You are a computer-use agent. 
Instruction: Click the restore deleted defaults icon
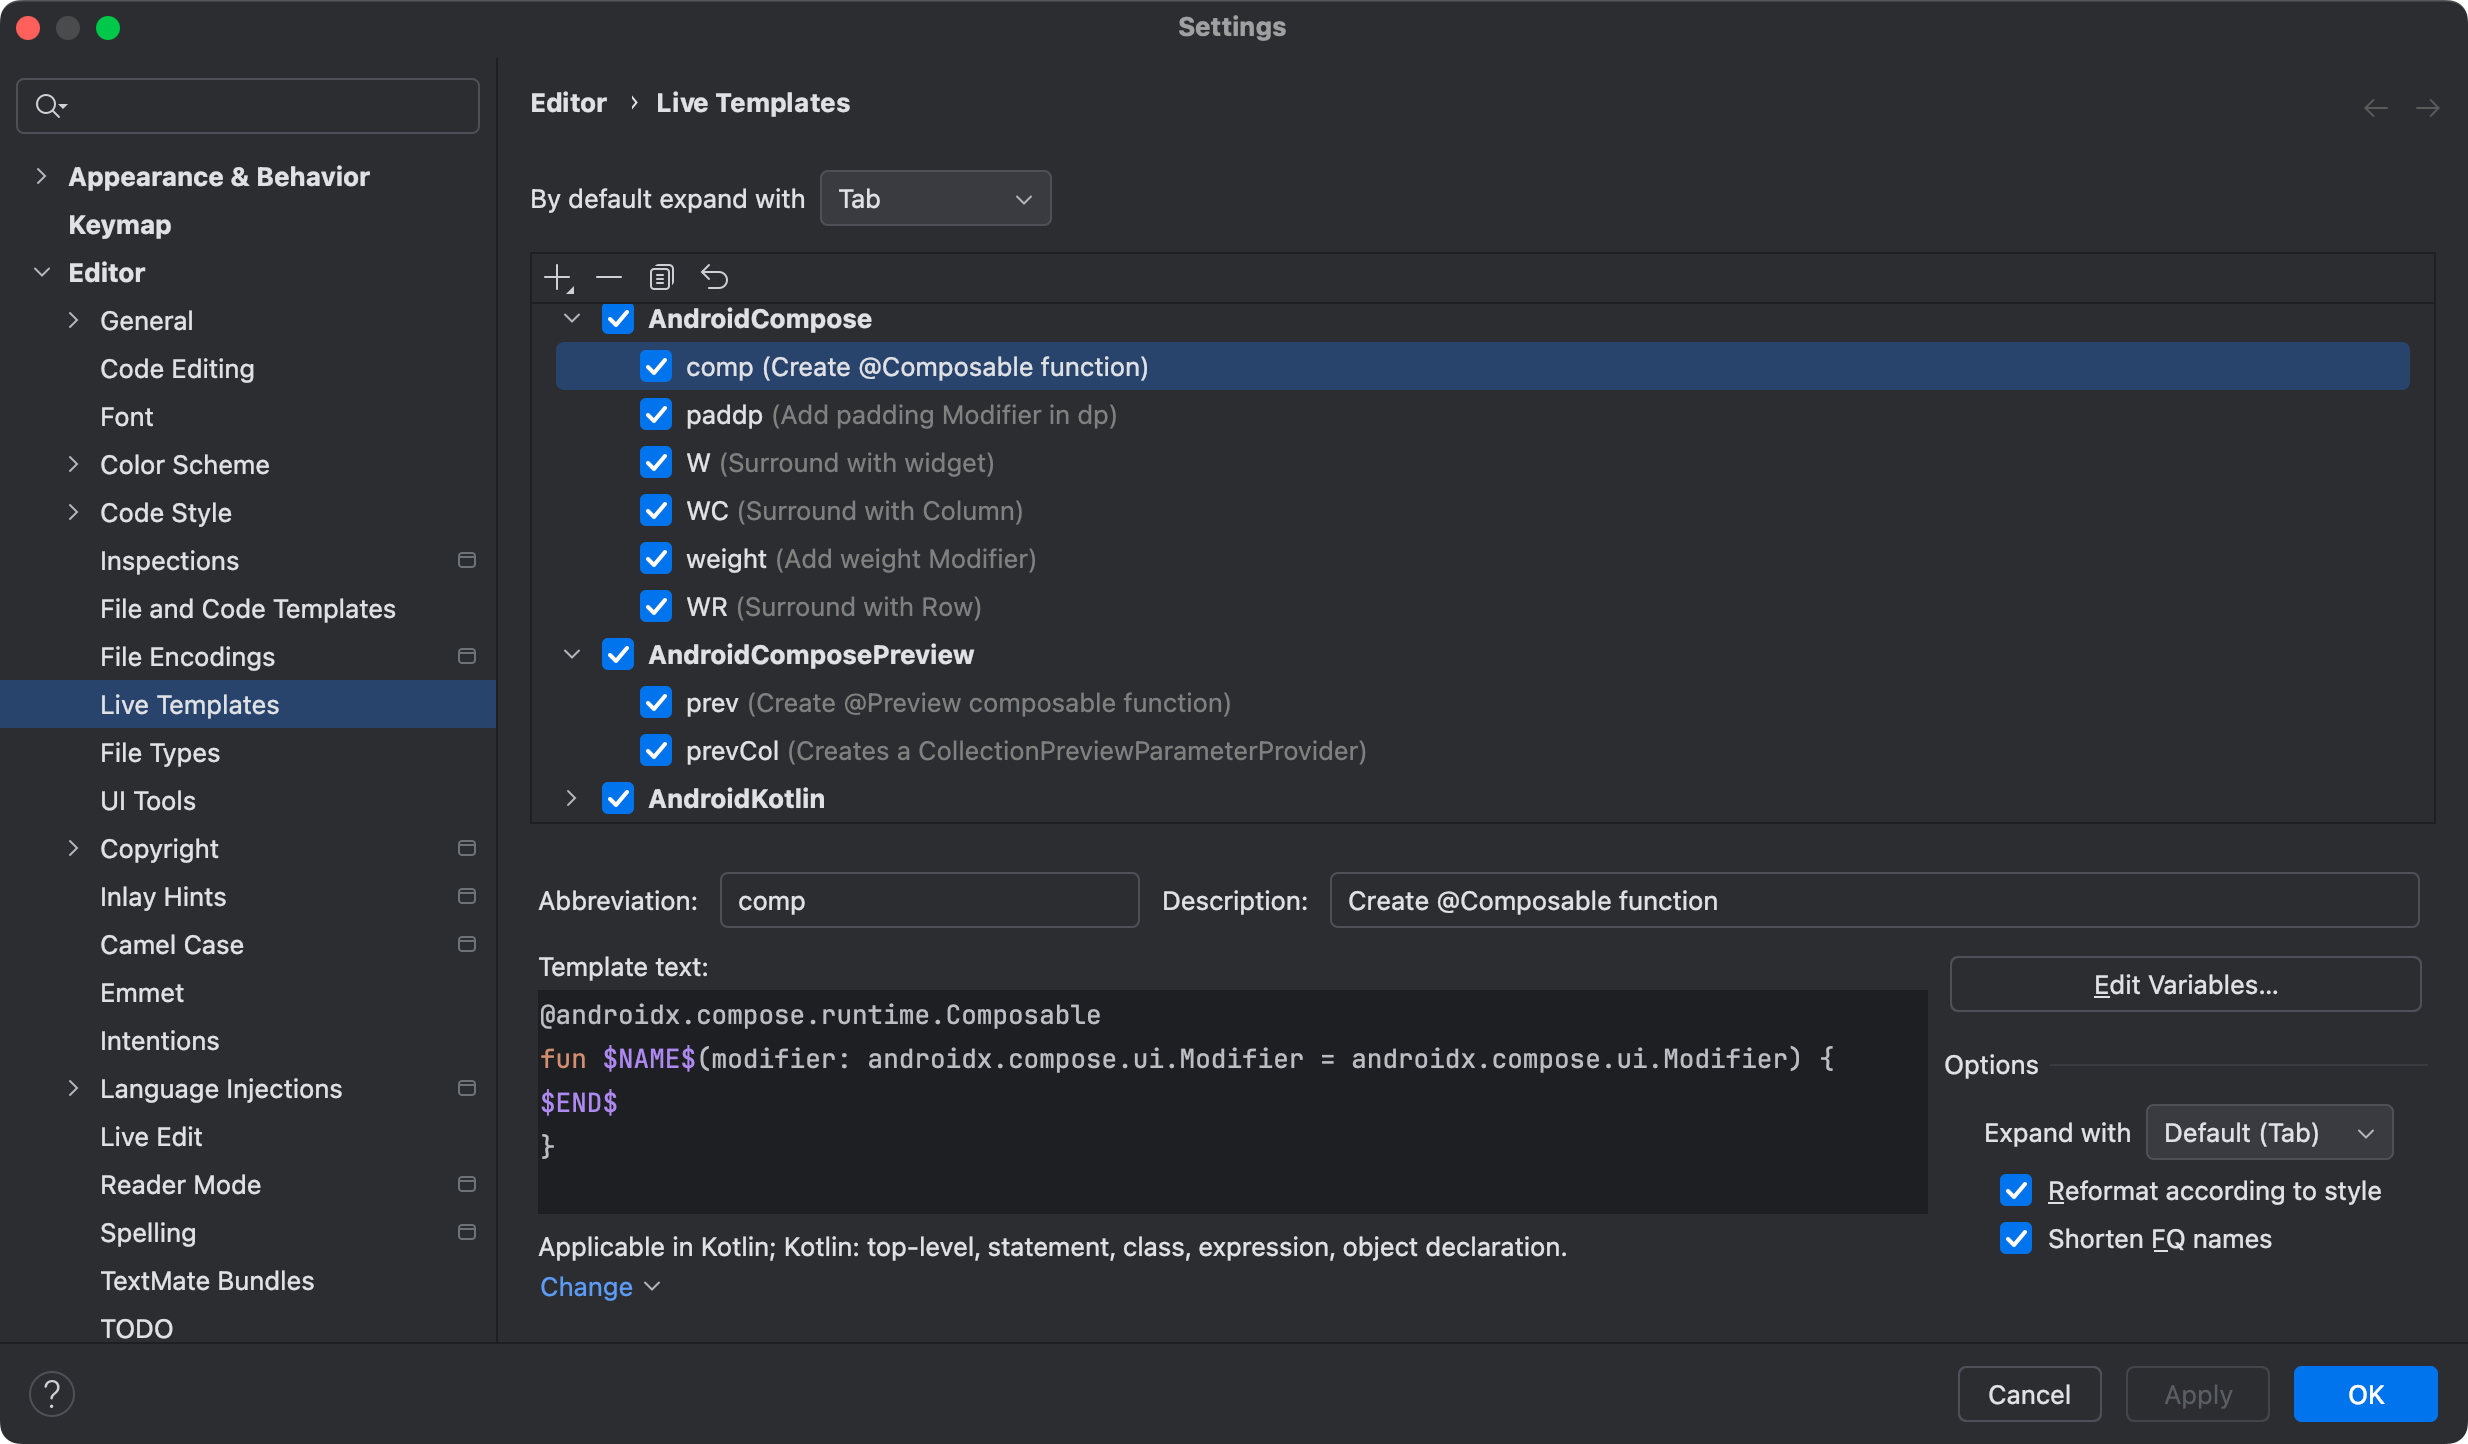(x=714, y=277)
